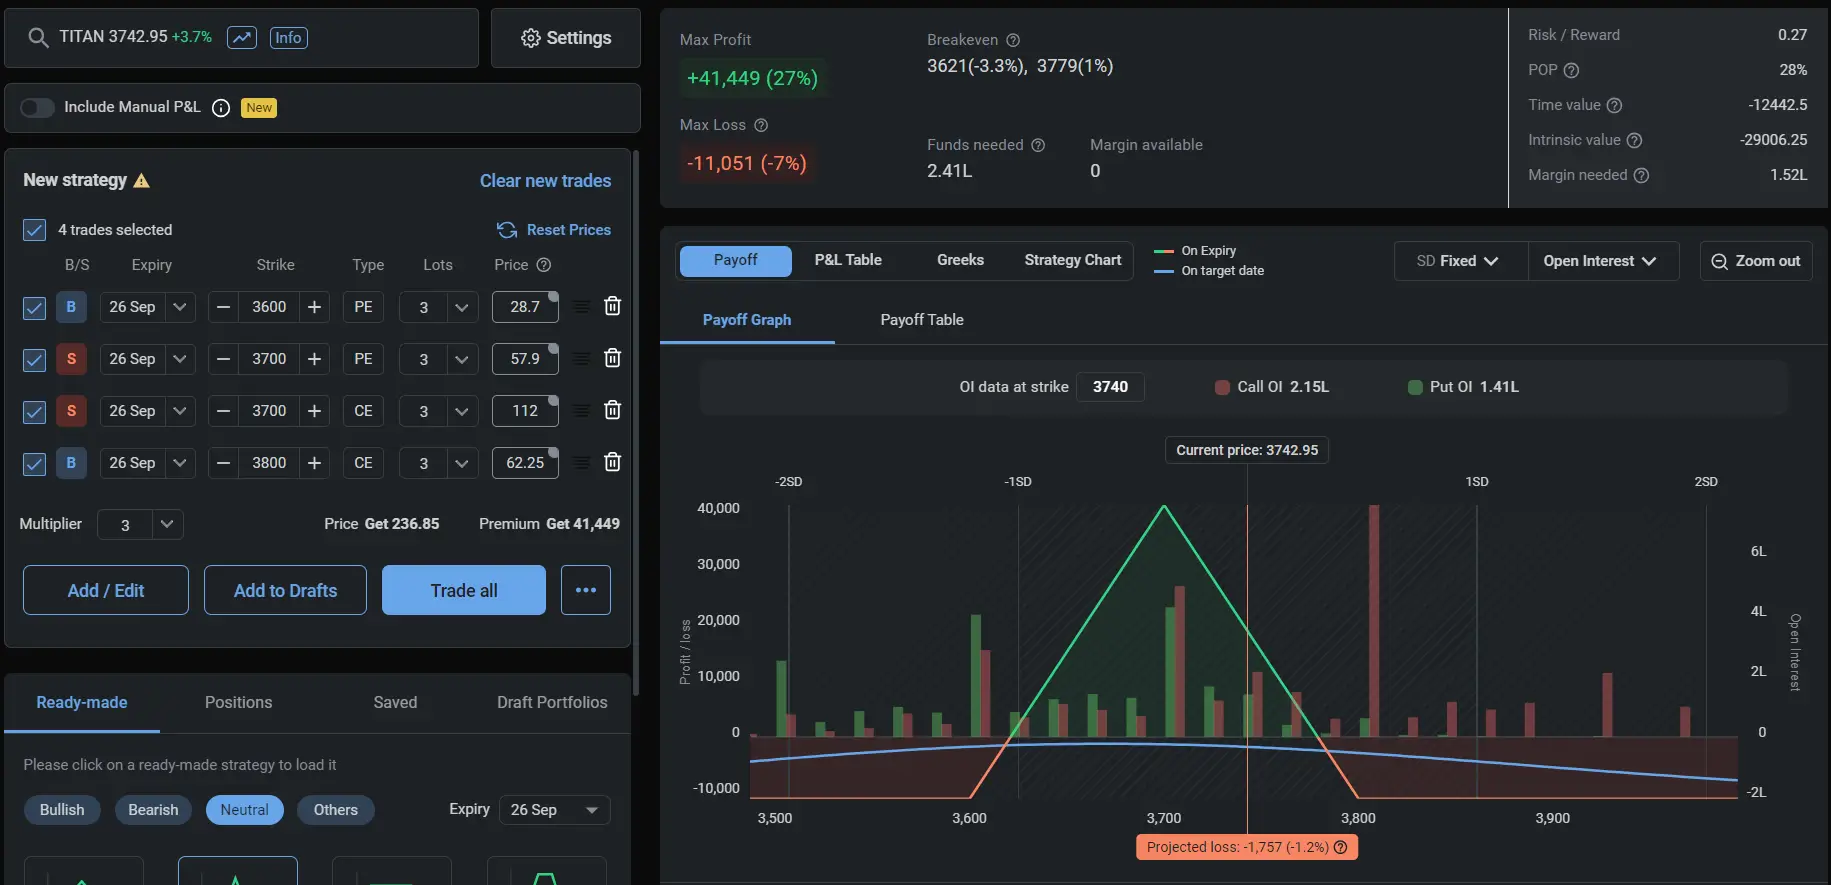Delete the 3700 PE trade row
Image resolution: width=1831 pixels, height=885 pixels.
613,358
